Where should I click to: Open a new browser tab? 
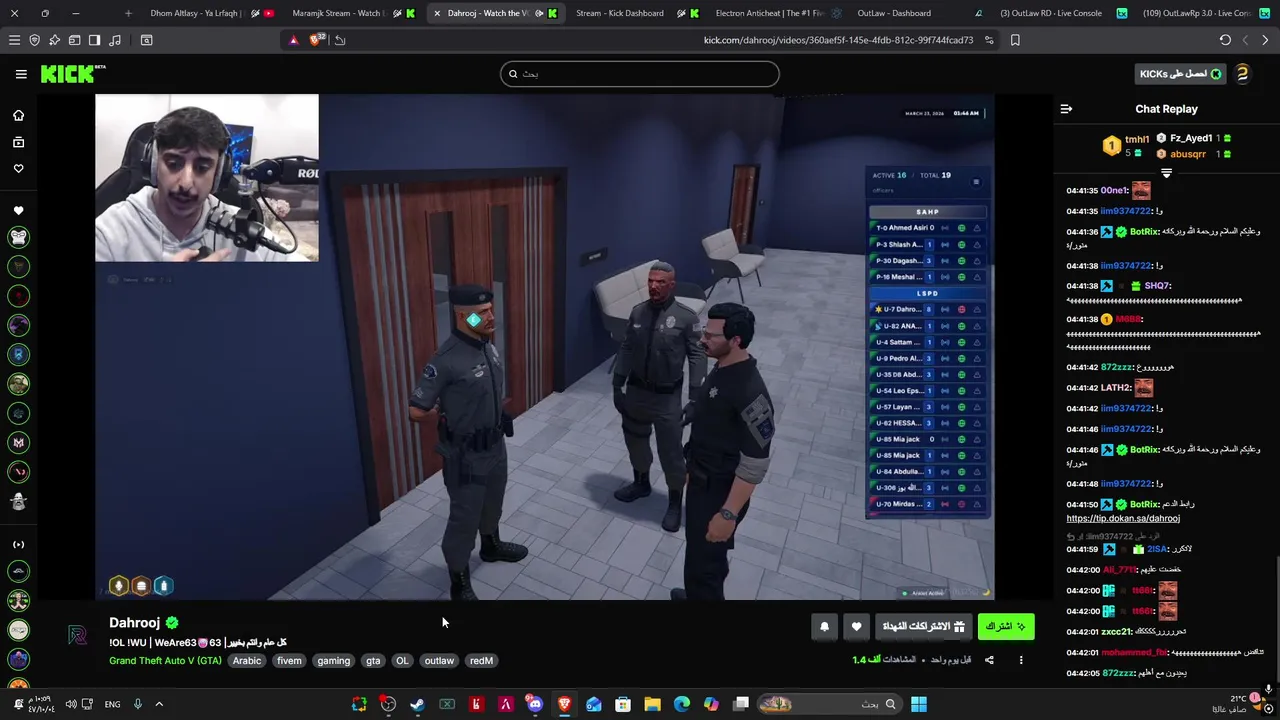[x=128, y=13]
